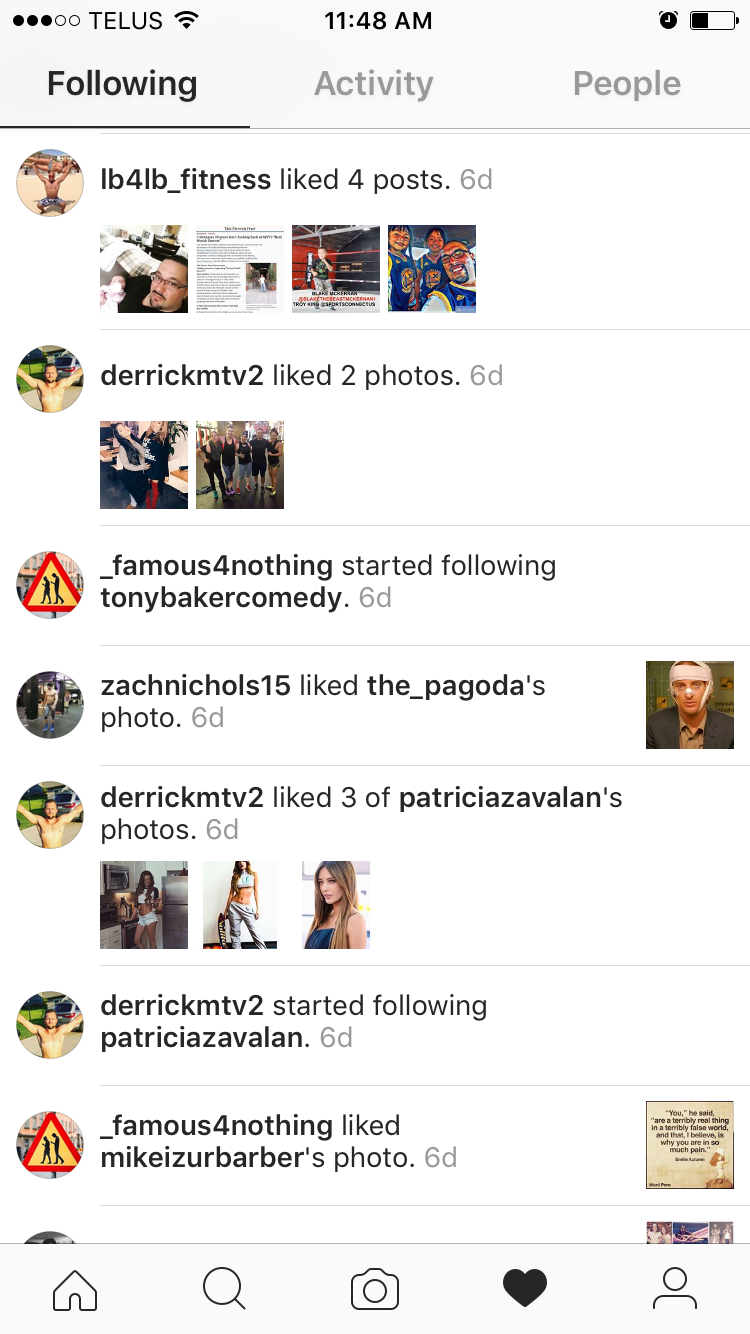Tap zachnichols15 profile avatar

coord(50,704)
